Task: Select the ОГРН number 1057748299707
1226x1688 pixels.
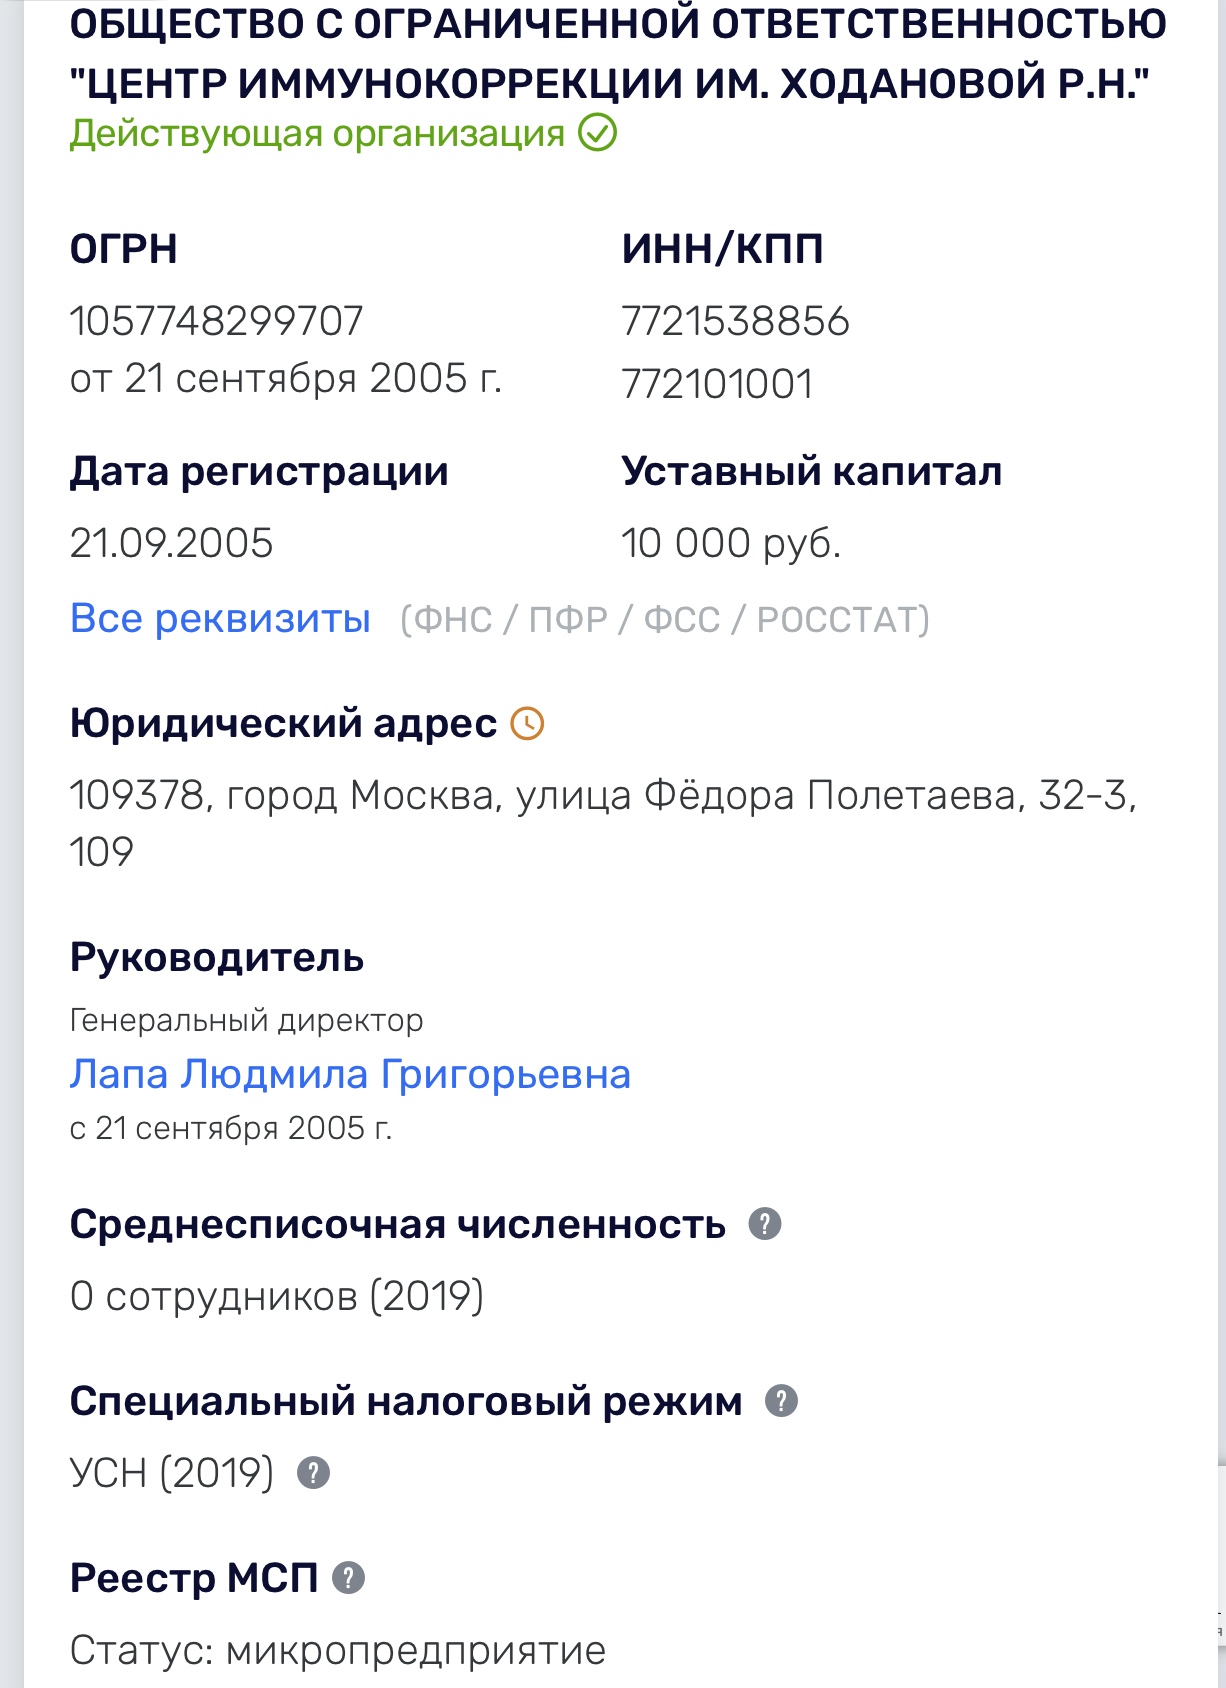Action: click(216, 322)
